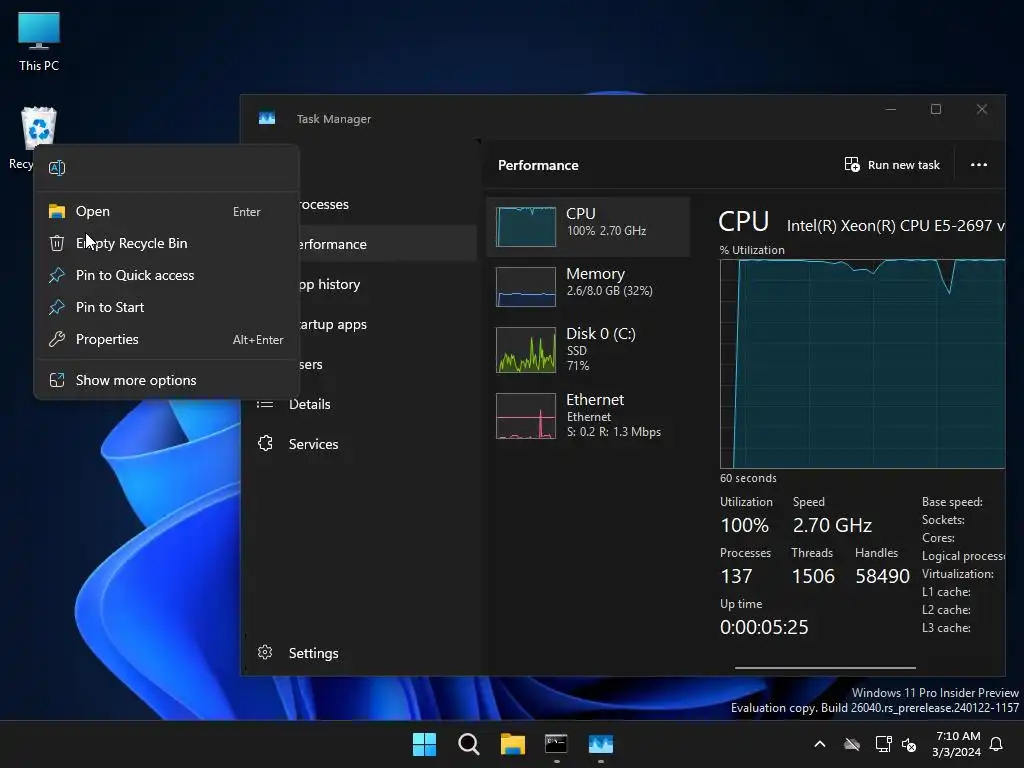This screenshot has height=768, width=1024.
Task: Select Pin to Start option
Action: (x=167, y=307)
